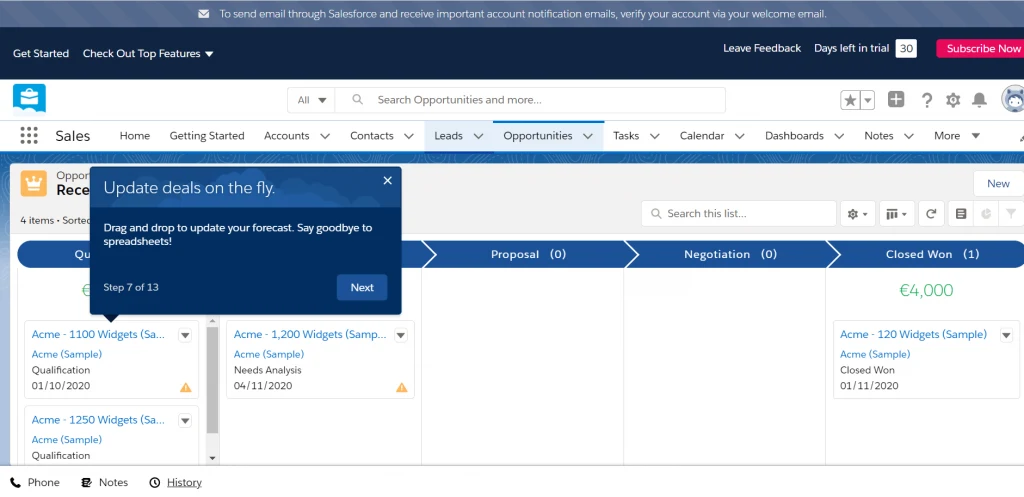Go to the Home tab
Viewport: 1024px width, 497px height.
point(135,136)
